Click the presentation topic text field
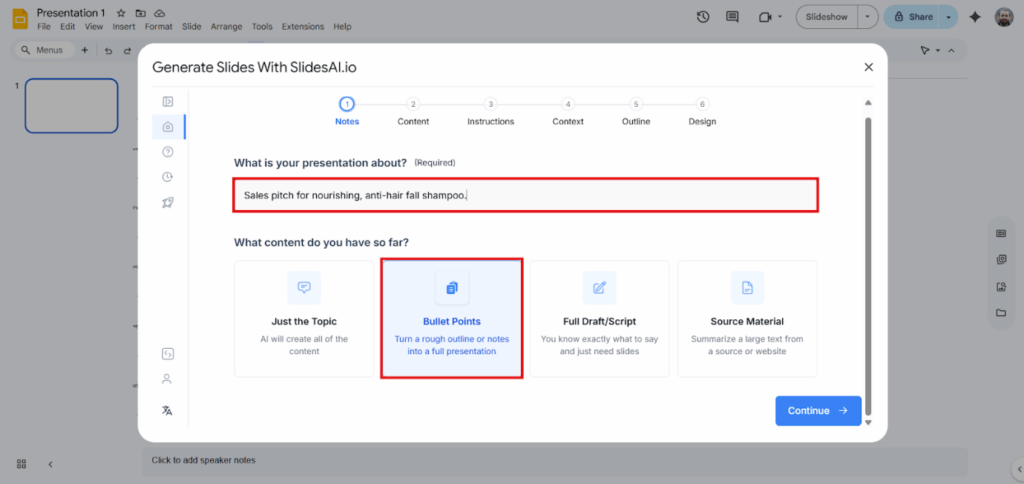 [x=525, y=195]
